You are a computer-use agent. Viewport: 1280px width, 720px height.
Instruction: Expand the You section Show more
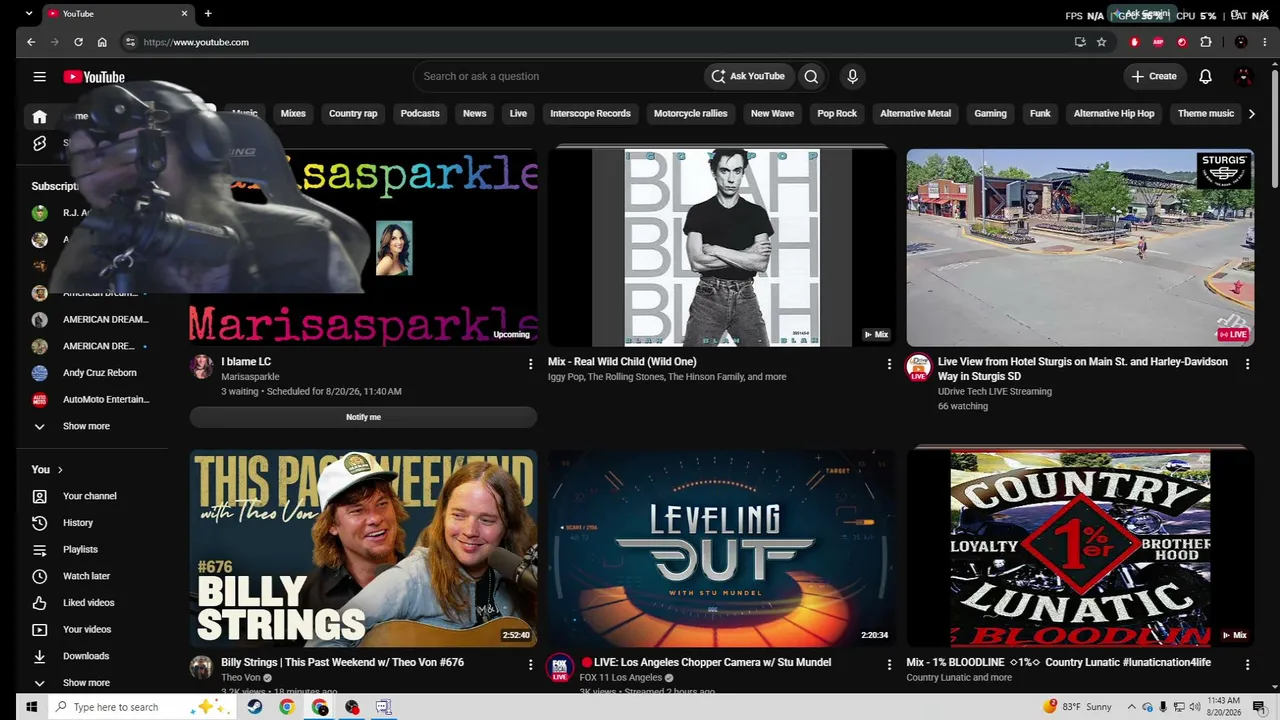pos(85,683)
